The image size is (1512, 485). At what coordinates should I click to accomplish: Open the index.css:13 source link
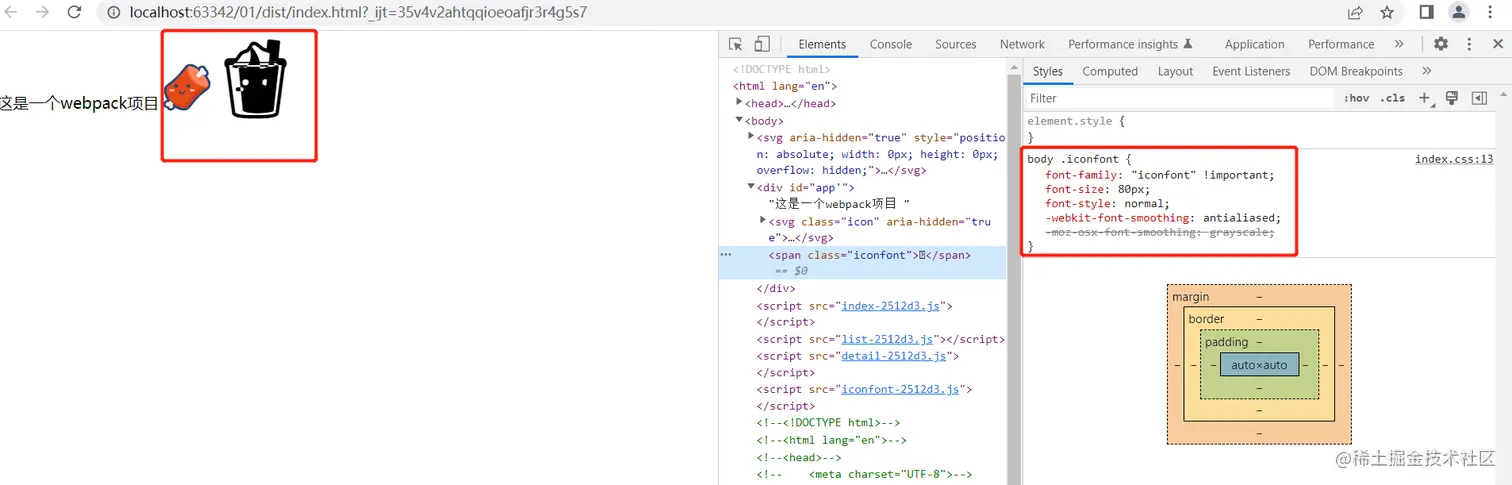click(1454, 159)
